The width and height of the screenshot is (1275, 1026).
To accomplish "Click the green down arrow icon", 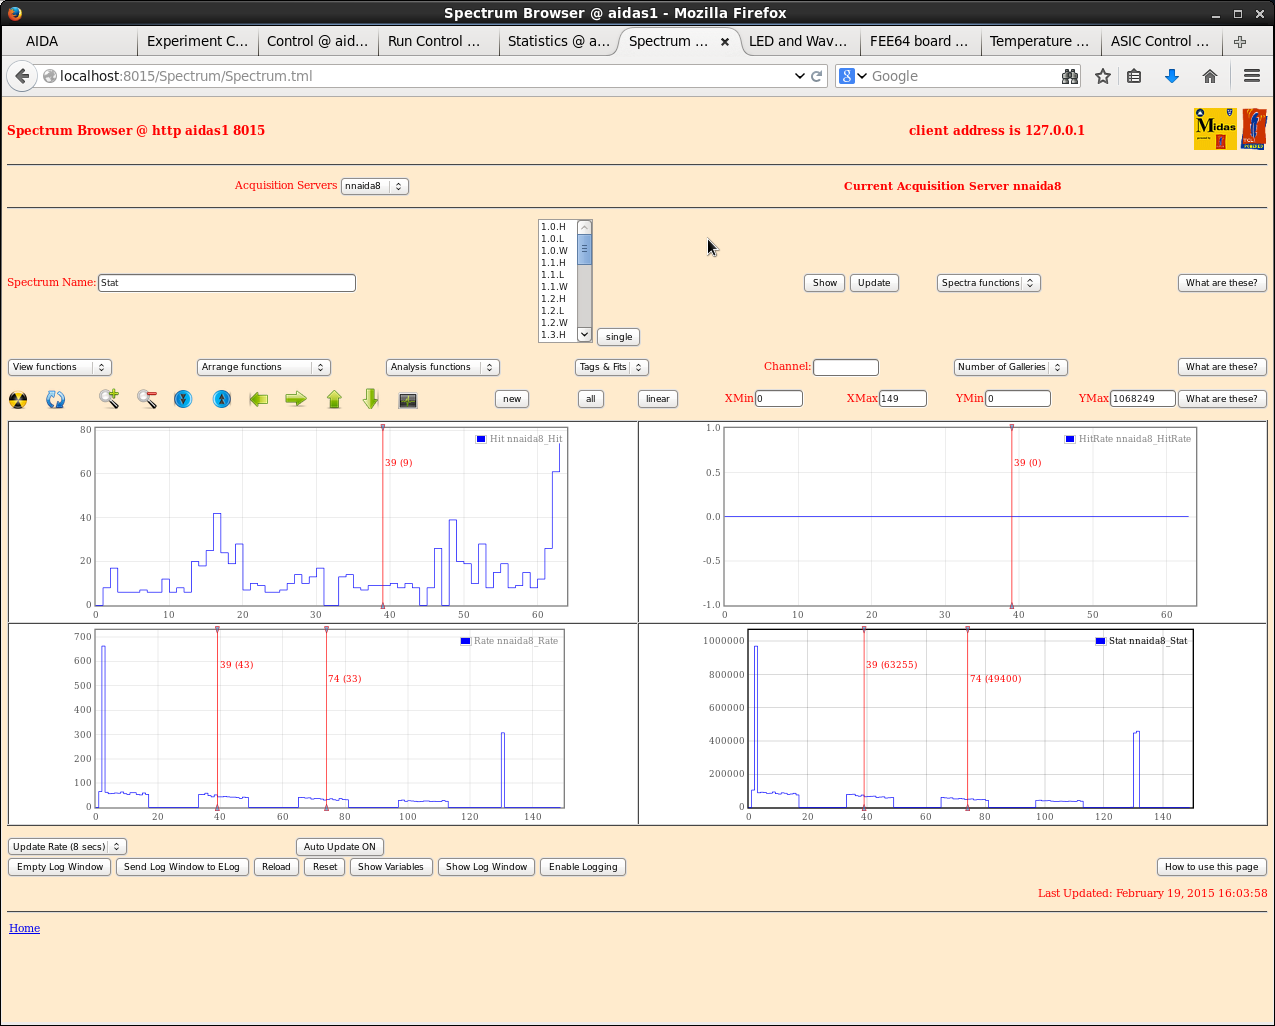I will point(371,399).
